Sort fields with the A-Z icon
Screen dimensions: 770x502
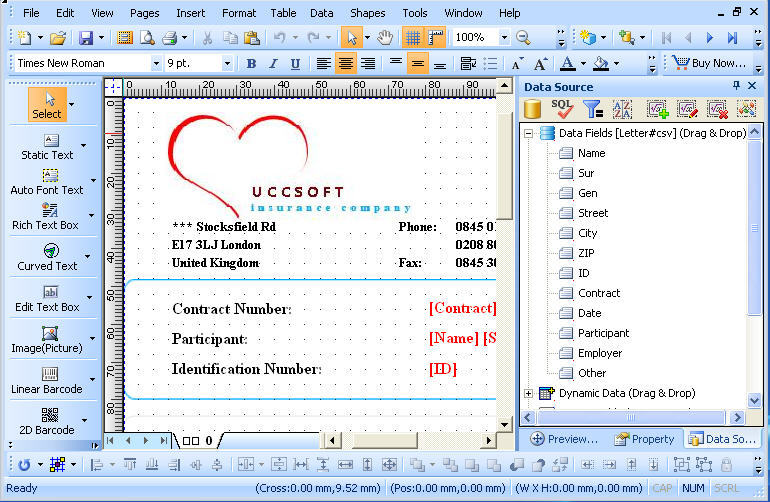coord(622,109)
